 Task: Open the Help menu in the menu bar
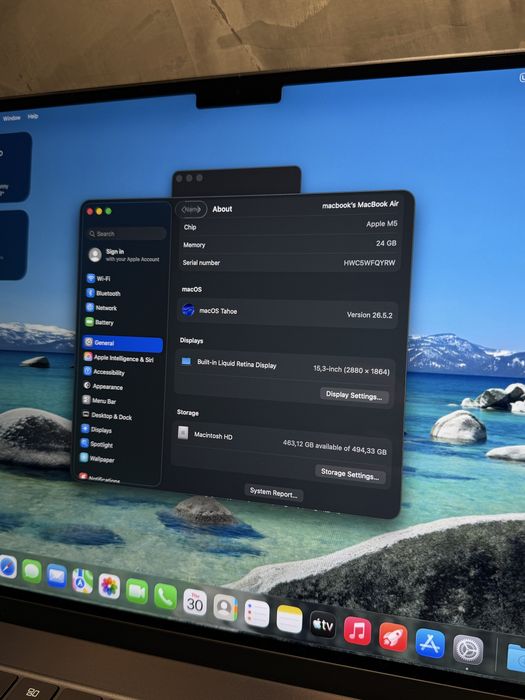pos(33,117)
